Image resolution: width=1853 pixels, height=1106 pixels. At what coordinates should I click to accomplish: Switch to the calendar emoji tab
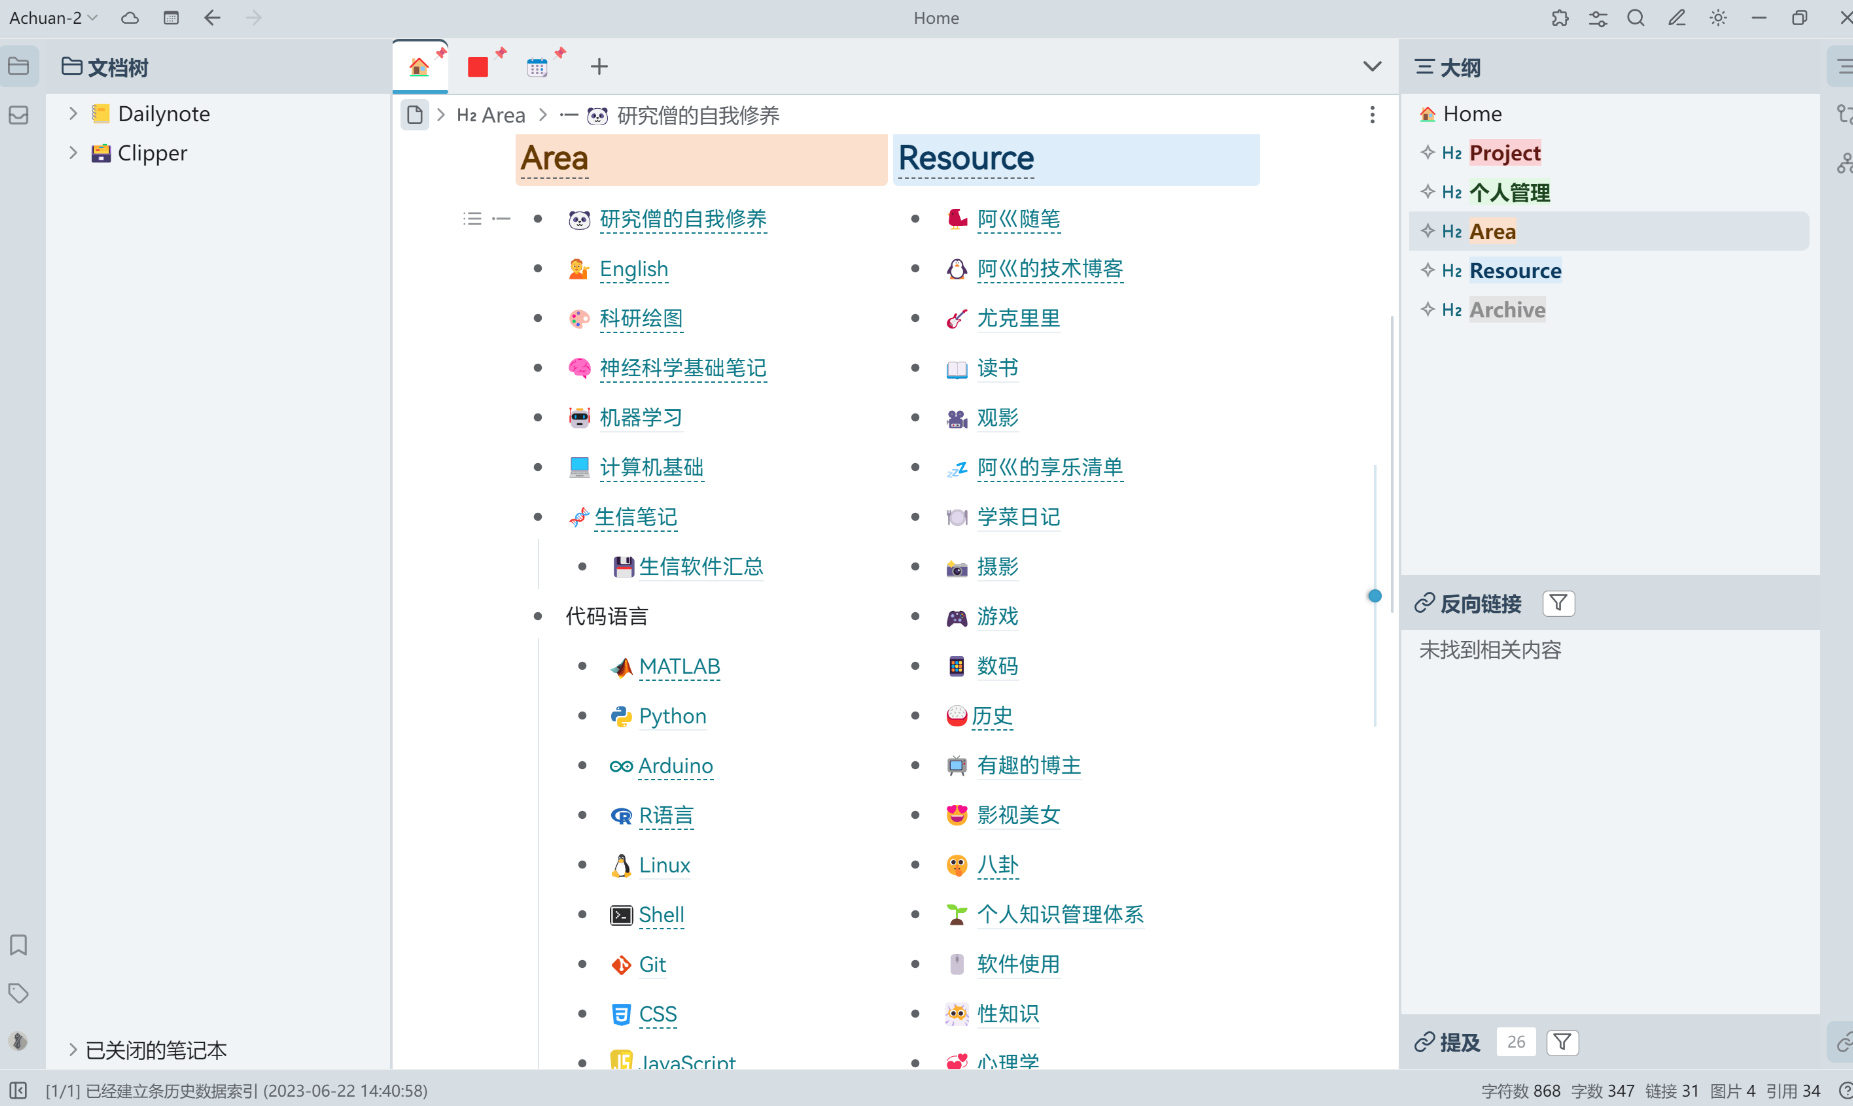point(537,65)
